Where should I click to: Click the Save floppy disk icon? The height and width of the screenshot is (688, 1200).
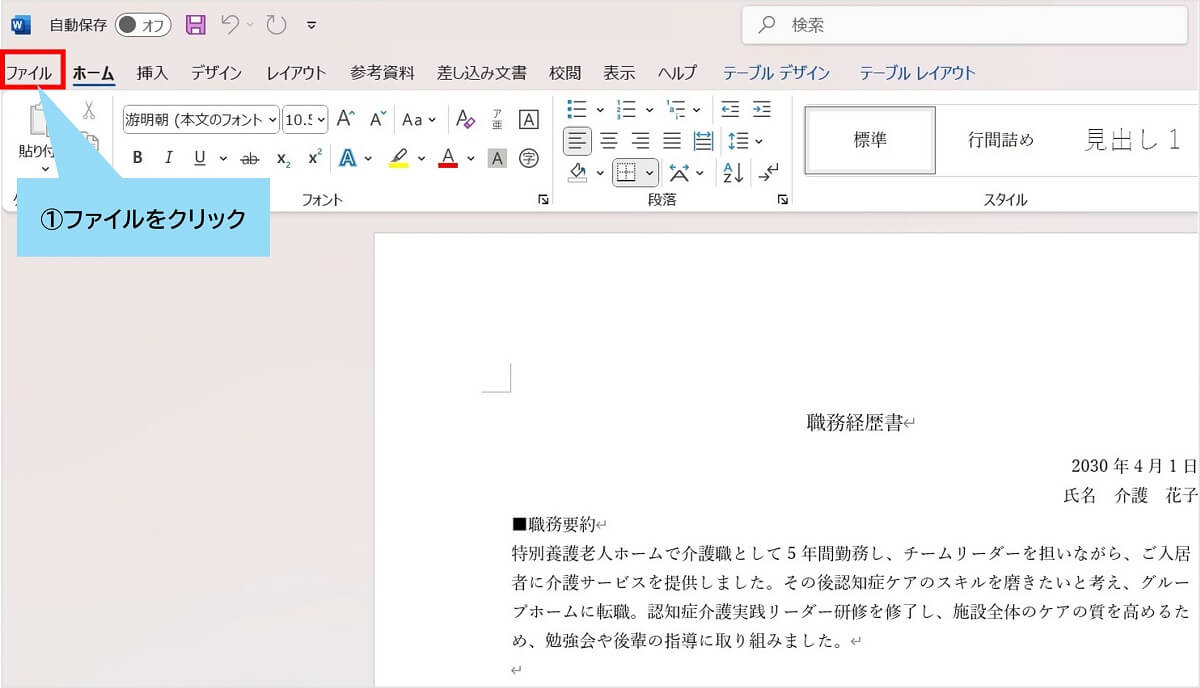(196, 25)
